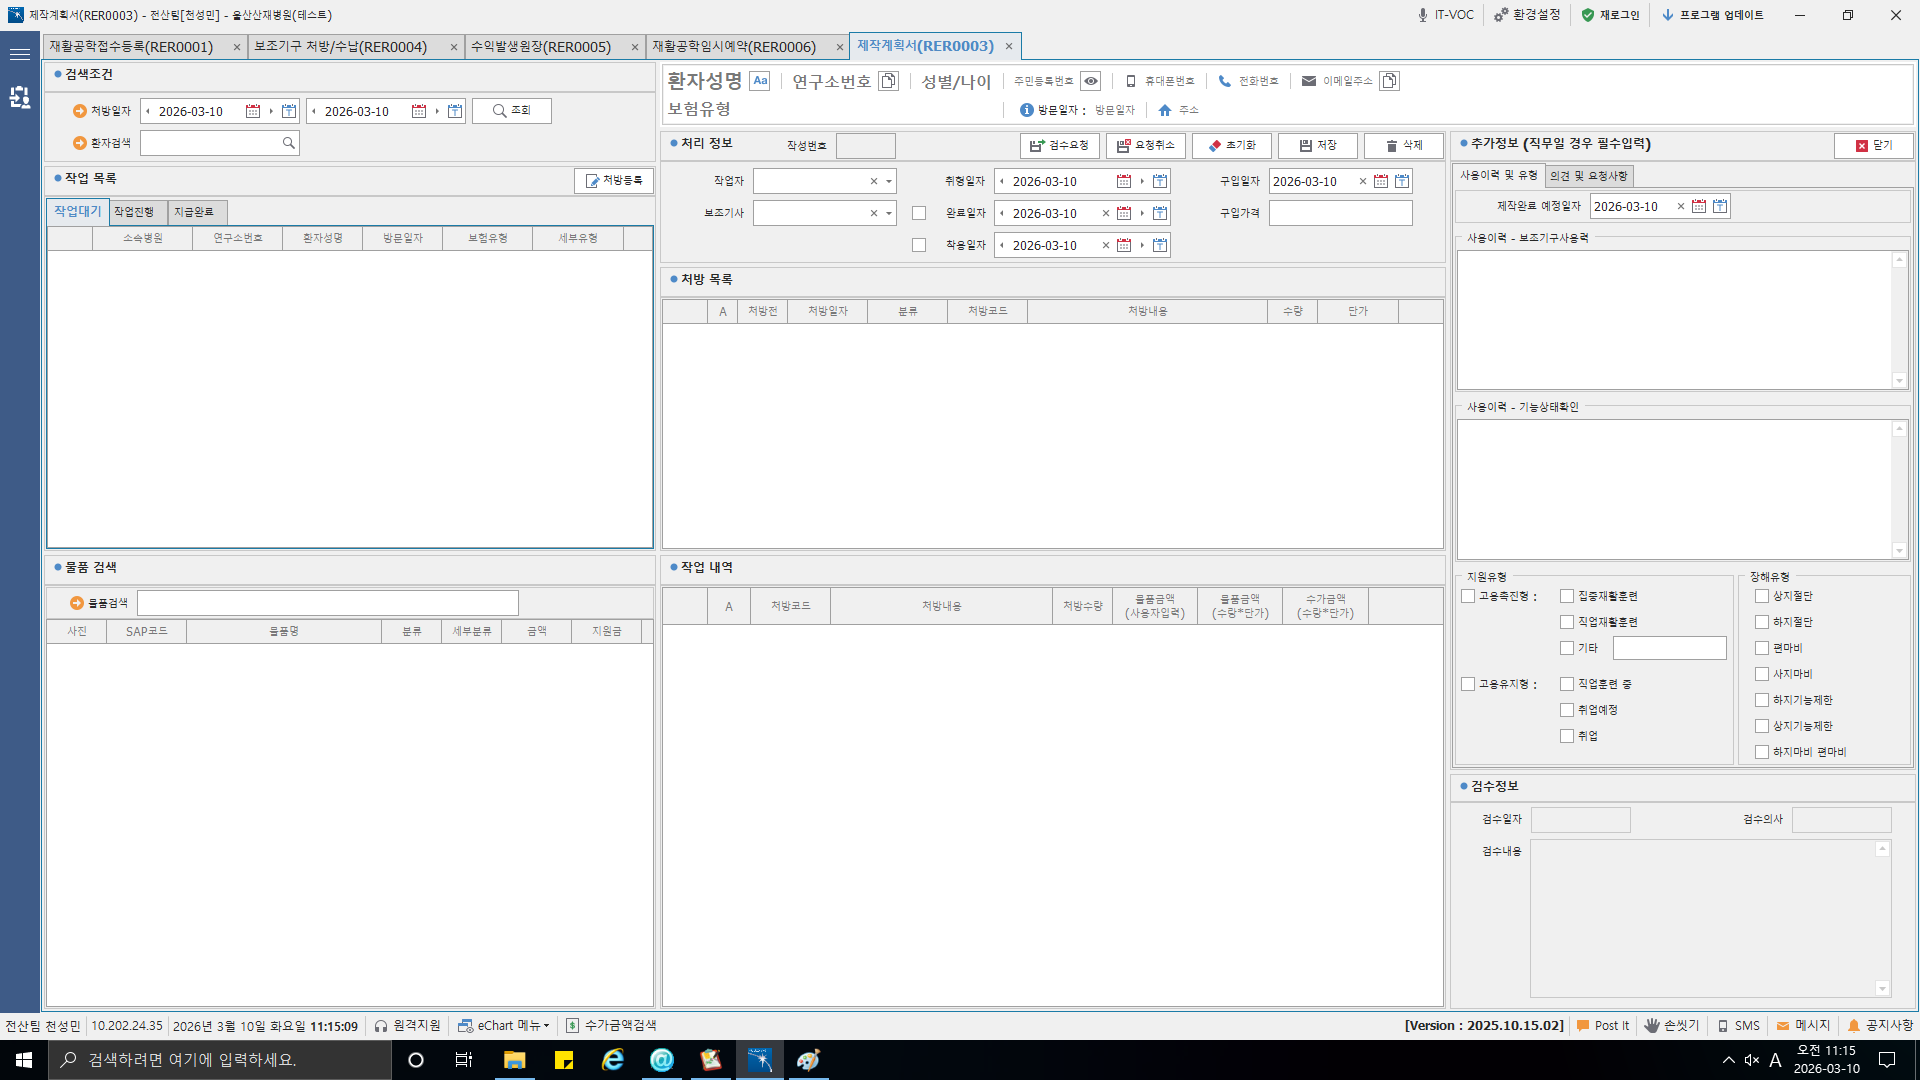Enable the 착용일자 checkbox

[919, 245]
